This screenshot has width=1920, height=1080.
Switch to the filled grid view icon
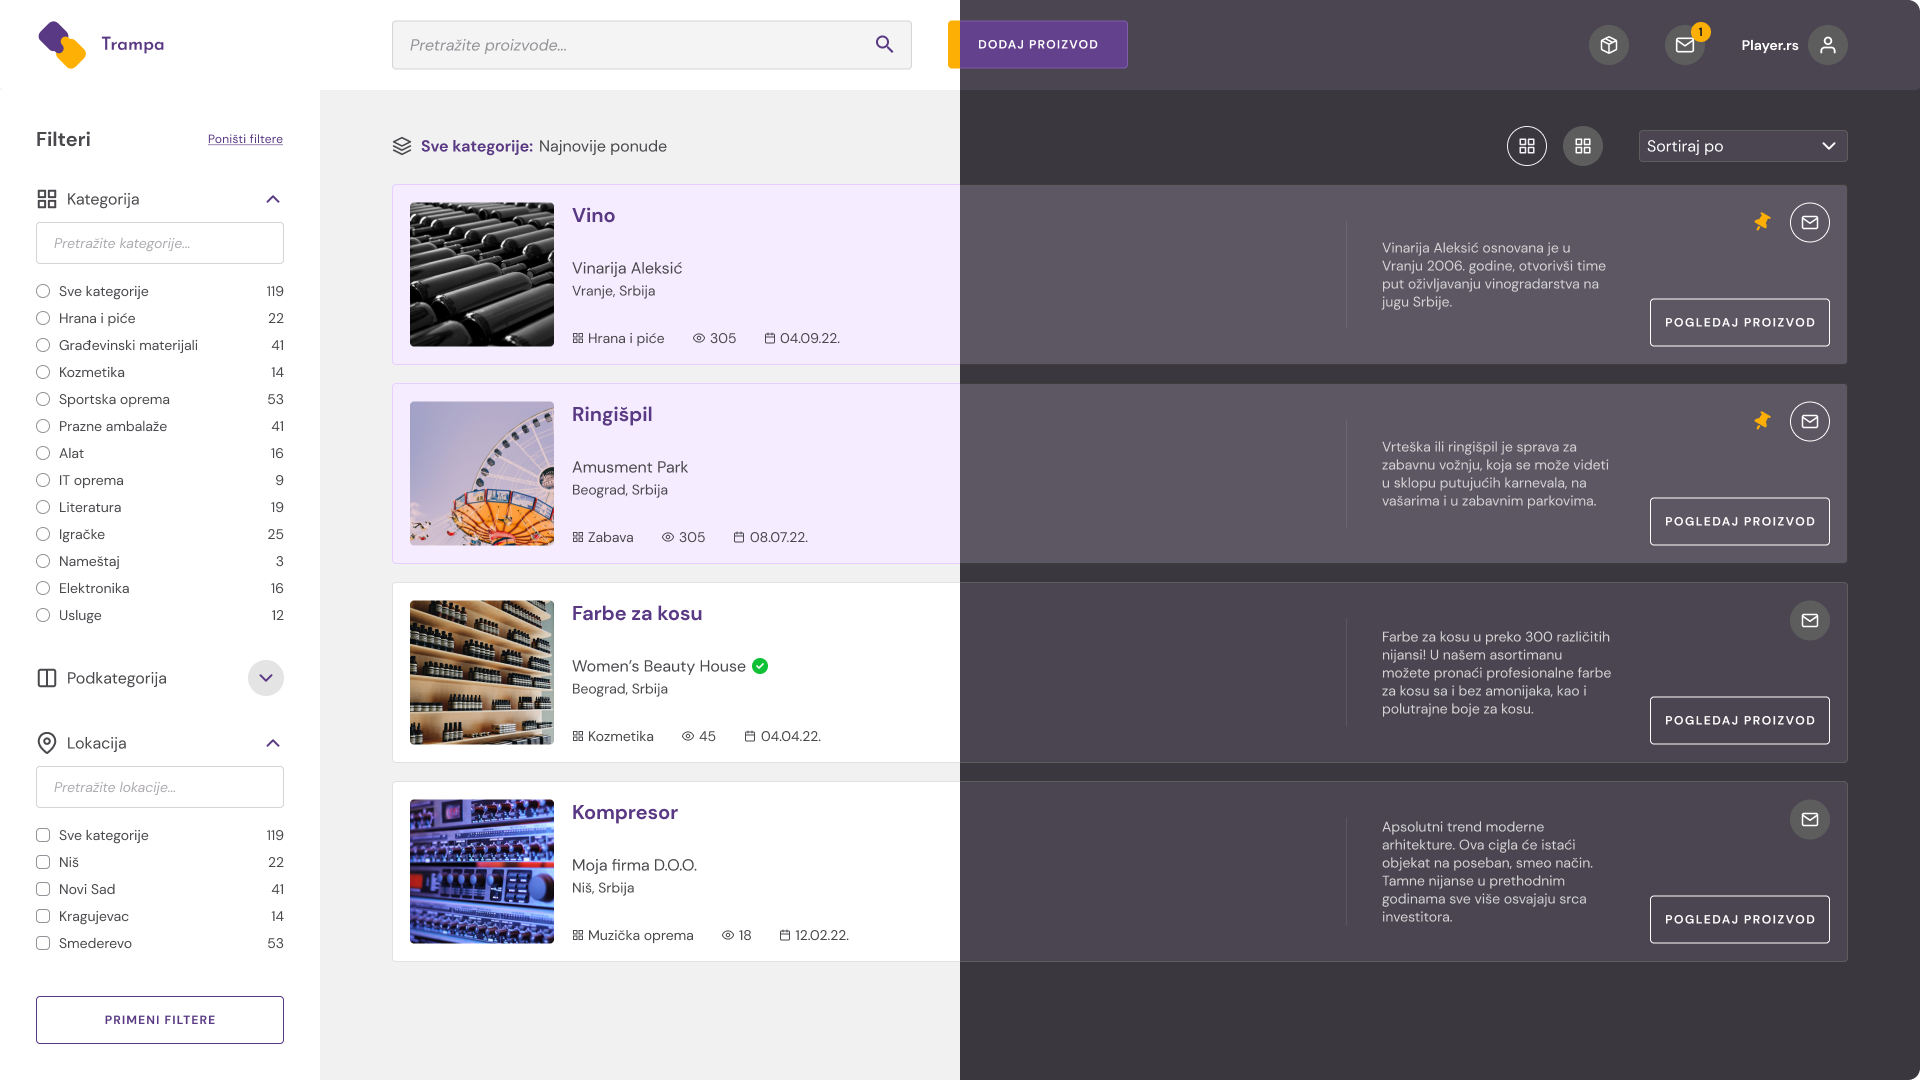(1583, 146)
